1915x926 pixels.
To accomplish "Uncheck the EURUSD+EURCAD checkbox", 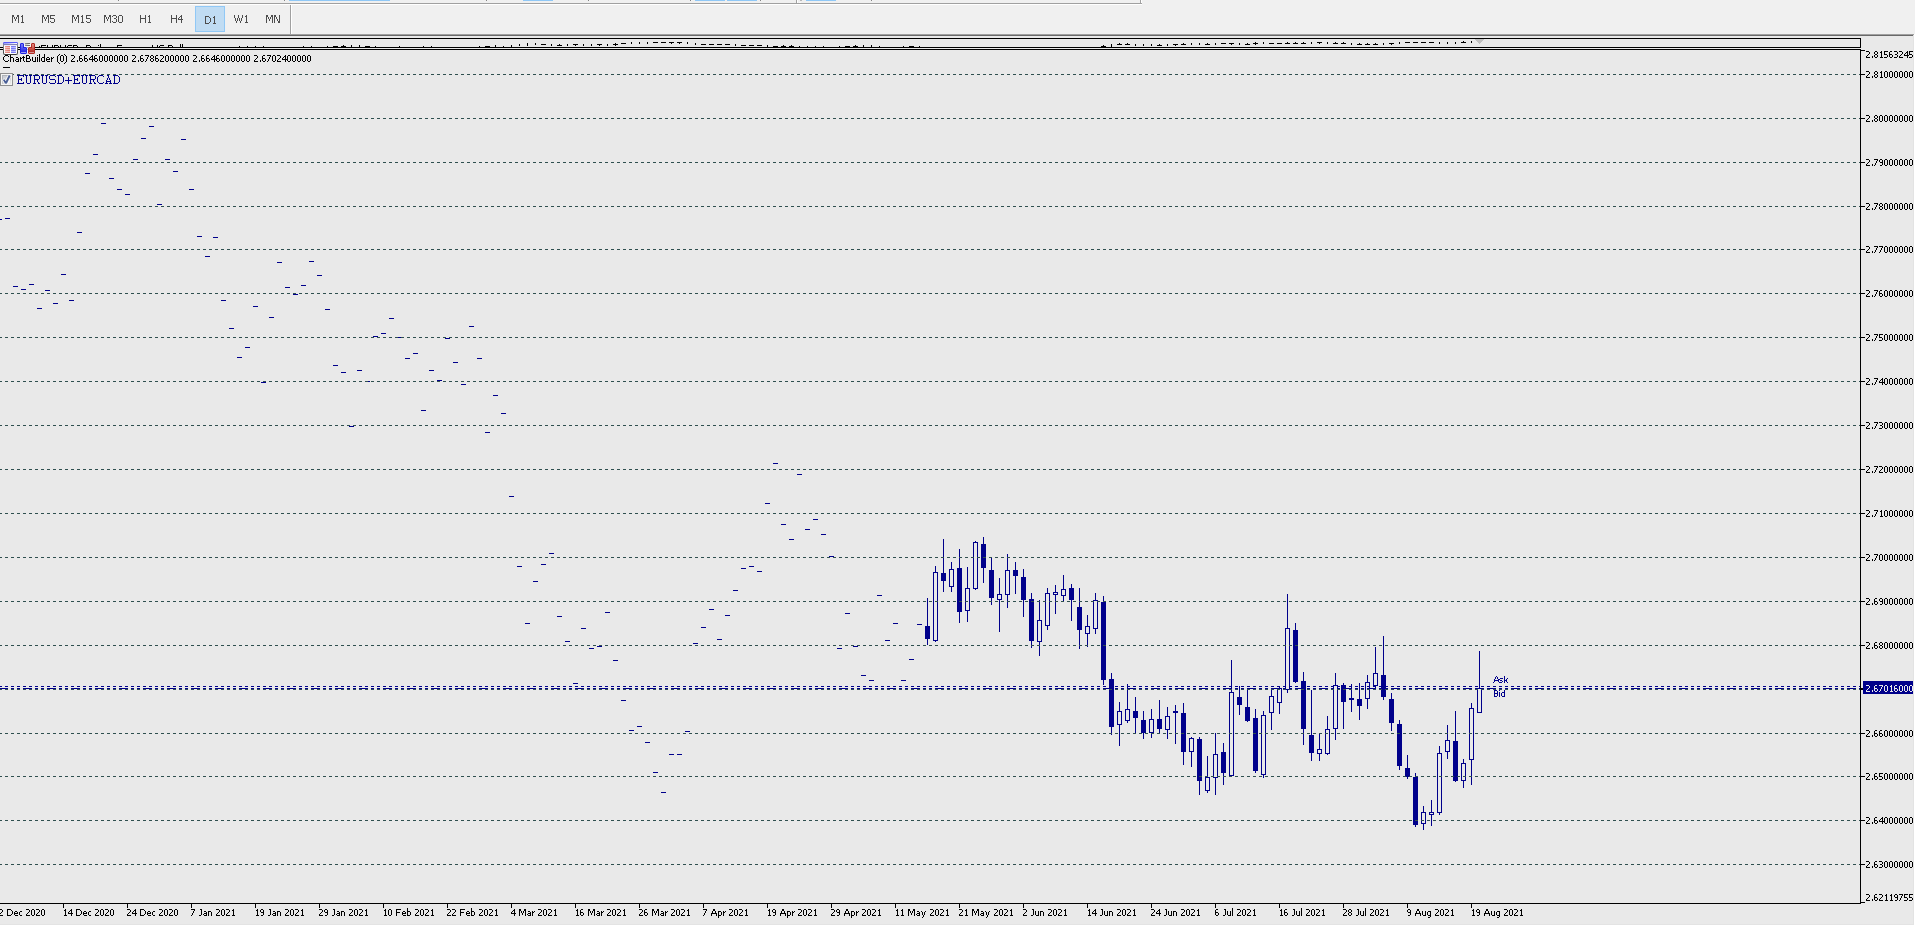I will (6, 79).
